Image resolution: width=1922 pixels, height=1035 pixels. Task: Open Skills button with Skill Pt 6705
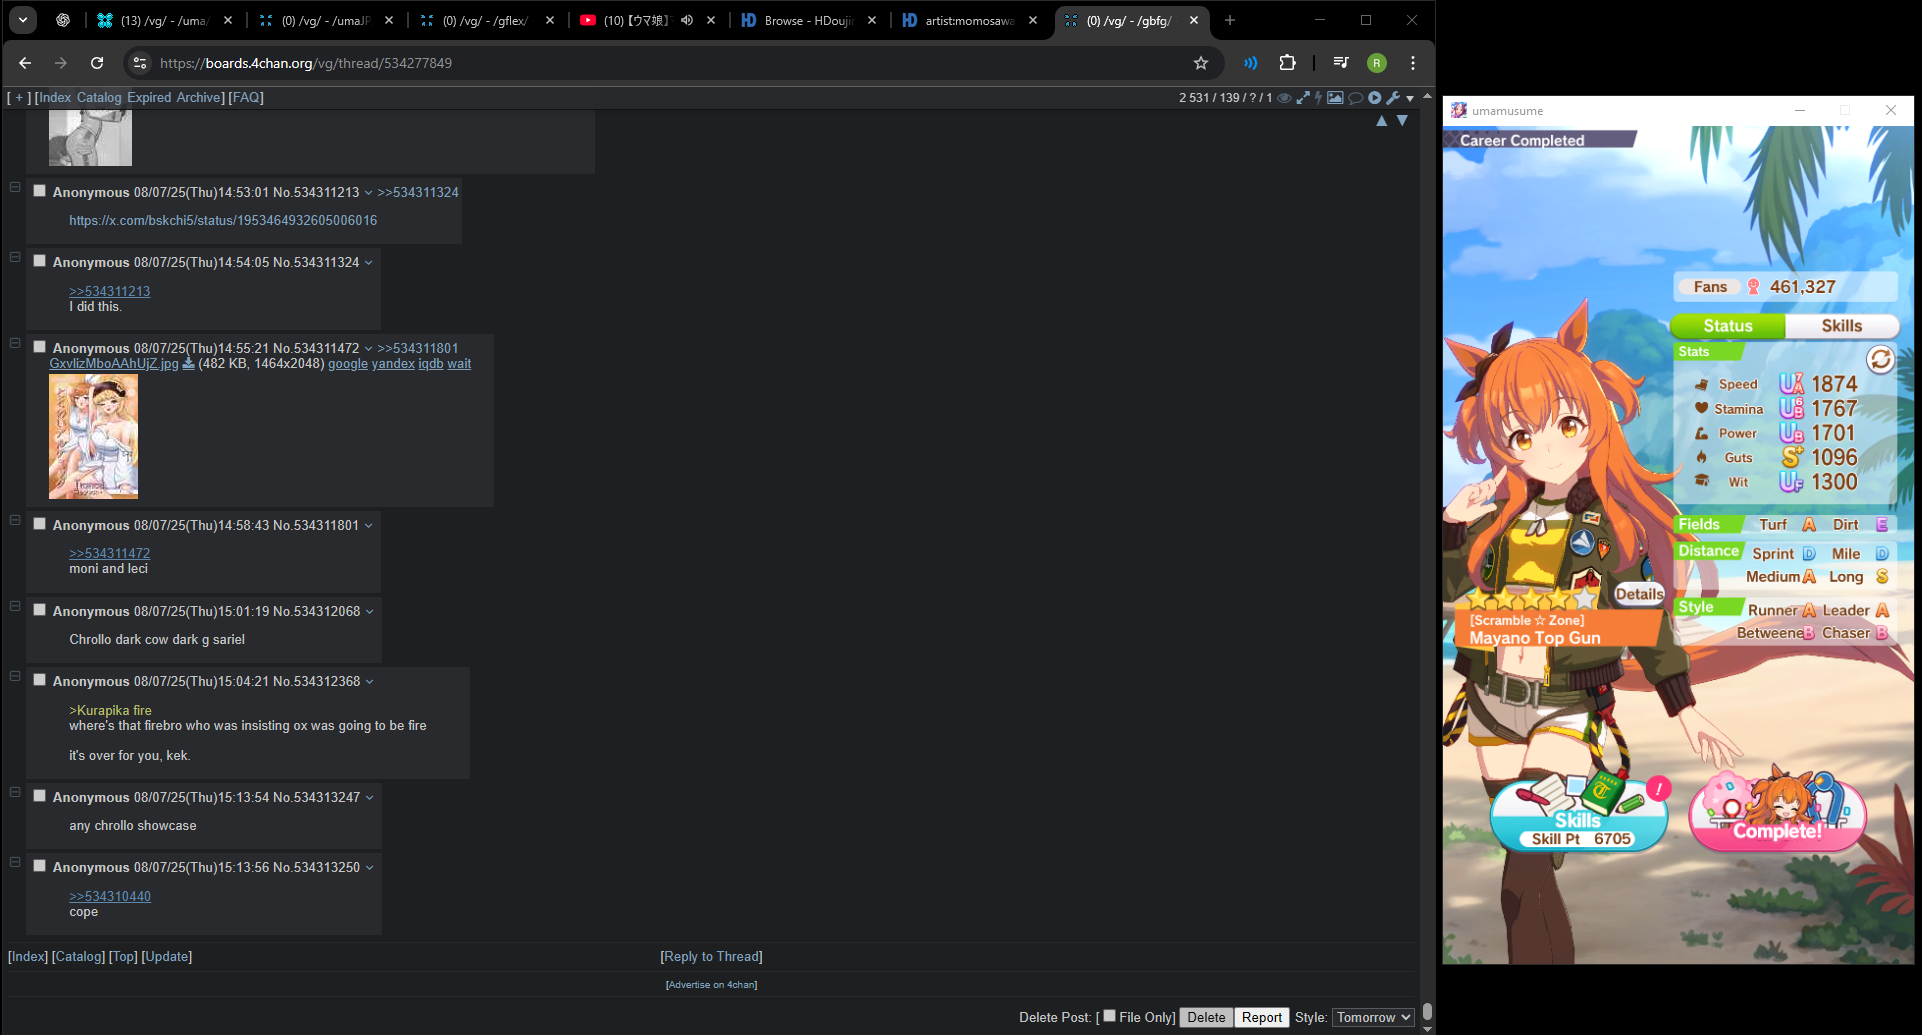(1579, 814)
